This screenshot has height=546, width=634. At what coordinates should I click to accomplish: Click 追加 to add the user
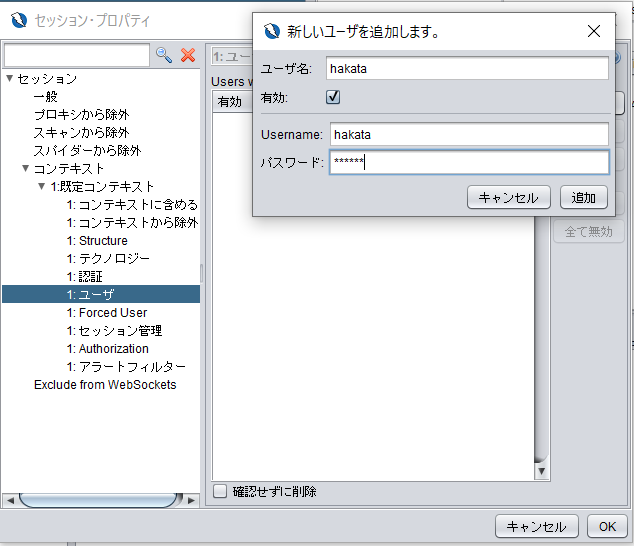tap(583, 197)
